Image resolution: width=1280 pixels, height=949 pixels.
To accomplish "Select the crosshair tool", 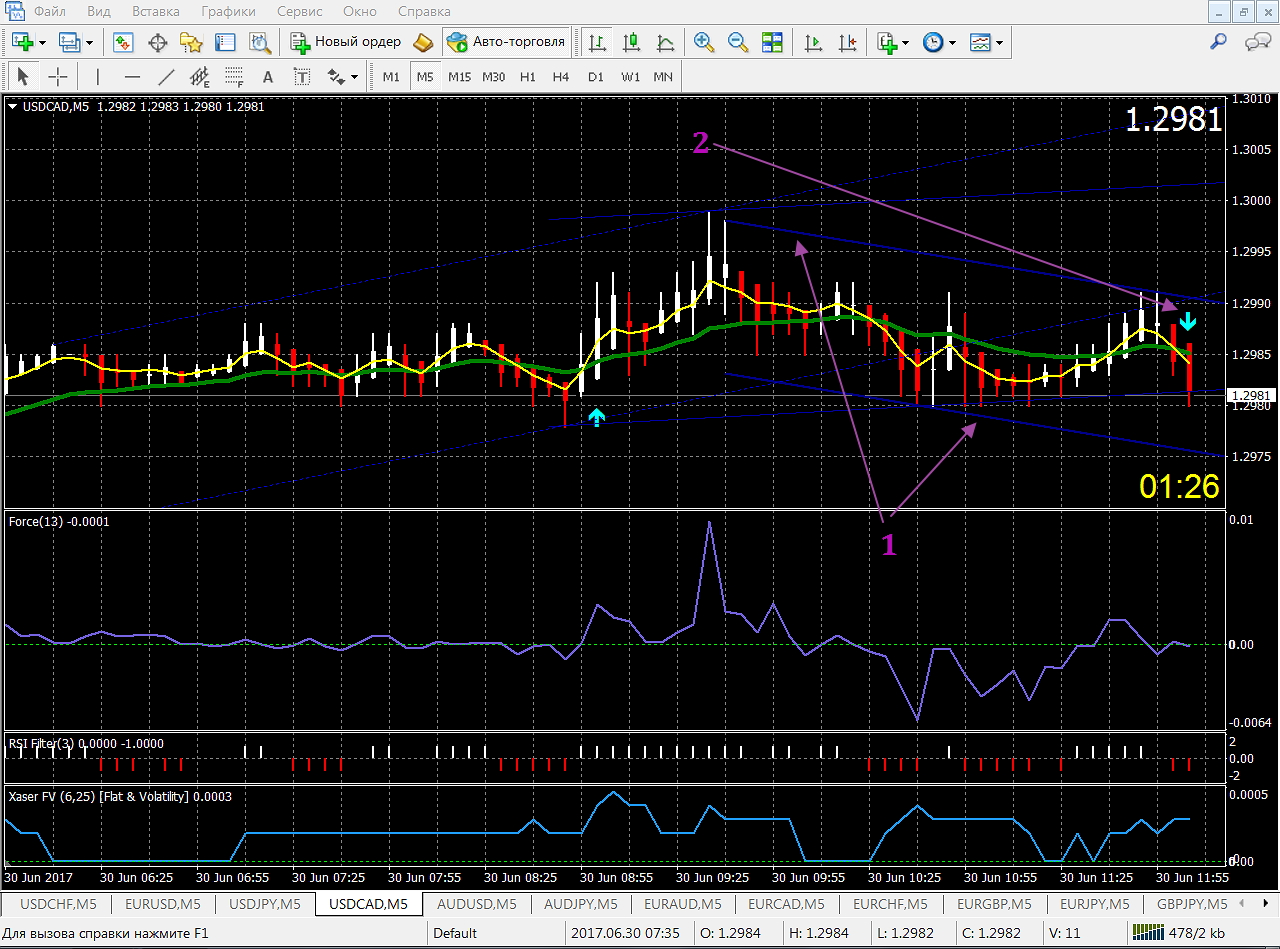I will coord(58,76).
